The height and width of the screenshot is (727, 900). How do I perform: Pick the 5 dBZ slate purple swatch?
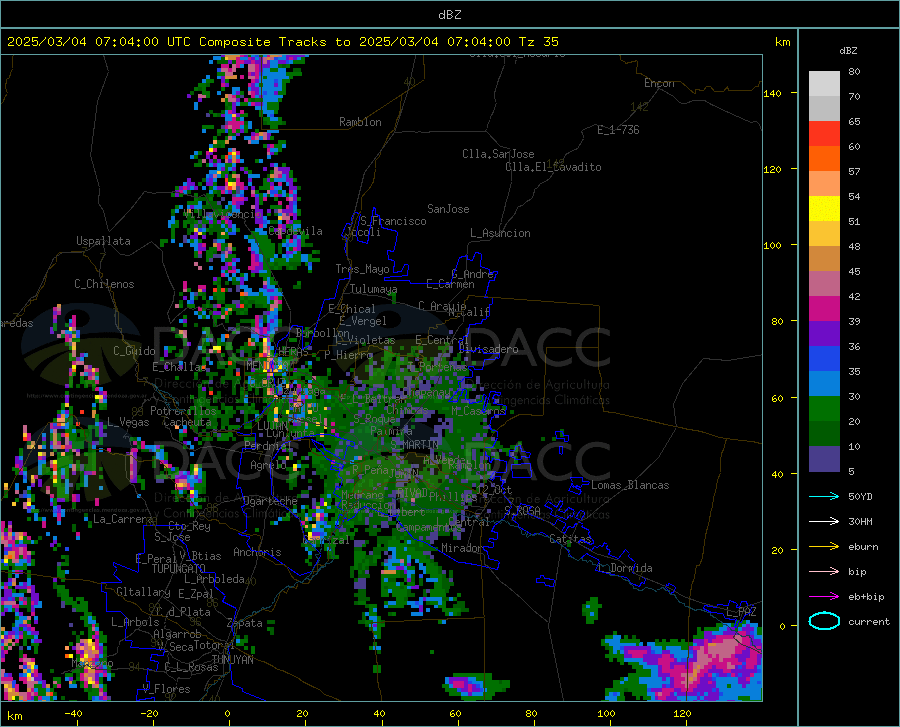point(824,459)
